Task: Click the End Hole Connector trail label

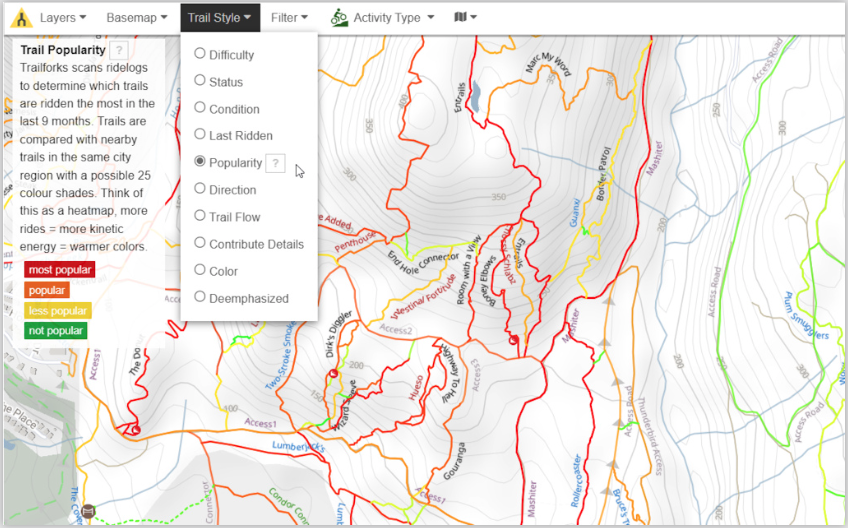Action: (x=423, y=263)
